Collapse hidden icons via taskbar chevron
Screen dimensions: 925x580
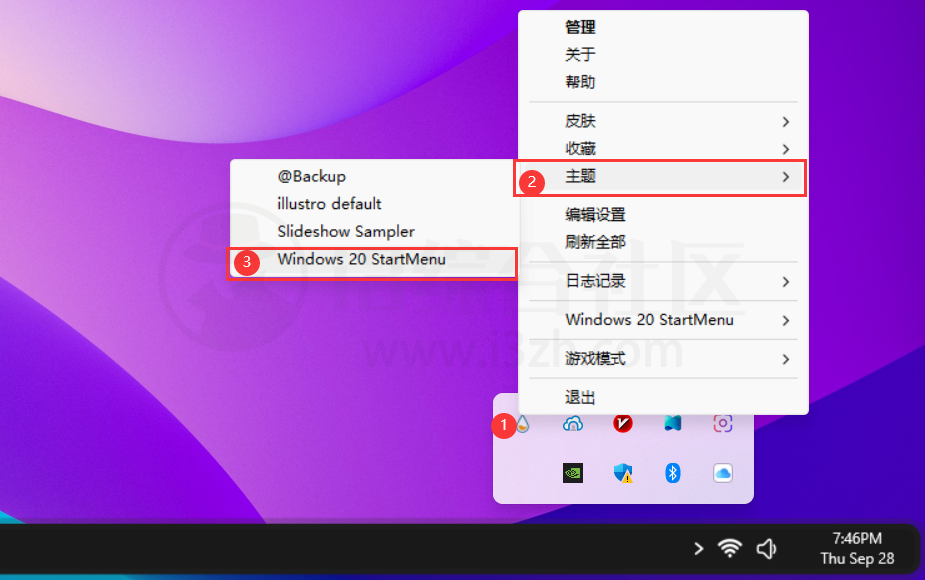[x=698, y=549]
